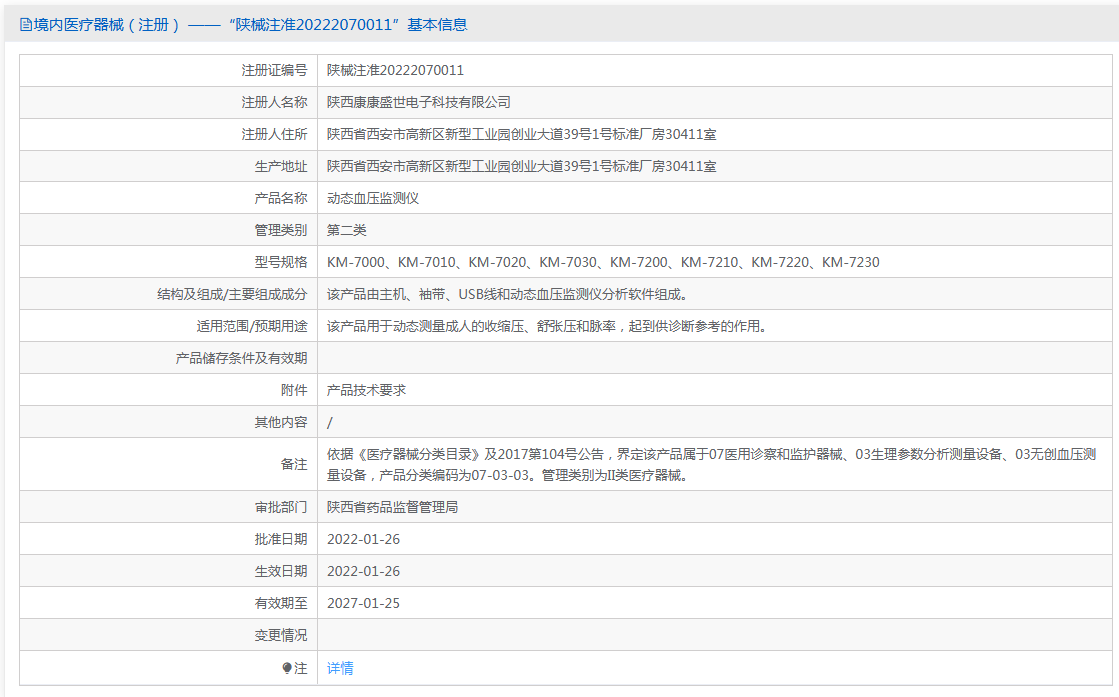
Task: Select the registration number 陕械注准20222070011 value
Action: point(395,71)
